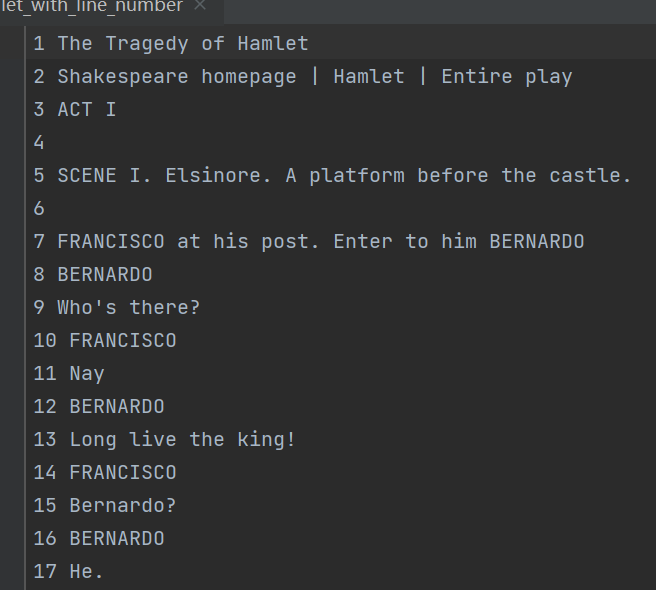Click 'BERNARDO' on line 16

click(x=116, y=539)
